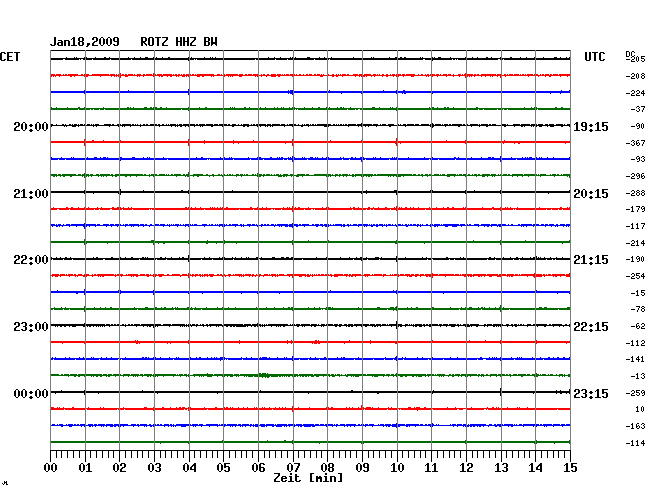Click the DC offset value -288
This screenshot has height=494, width=650.
(635, 193)
